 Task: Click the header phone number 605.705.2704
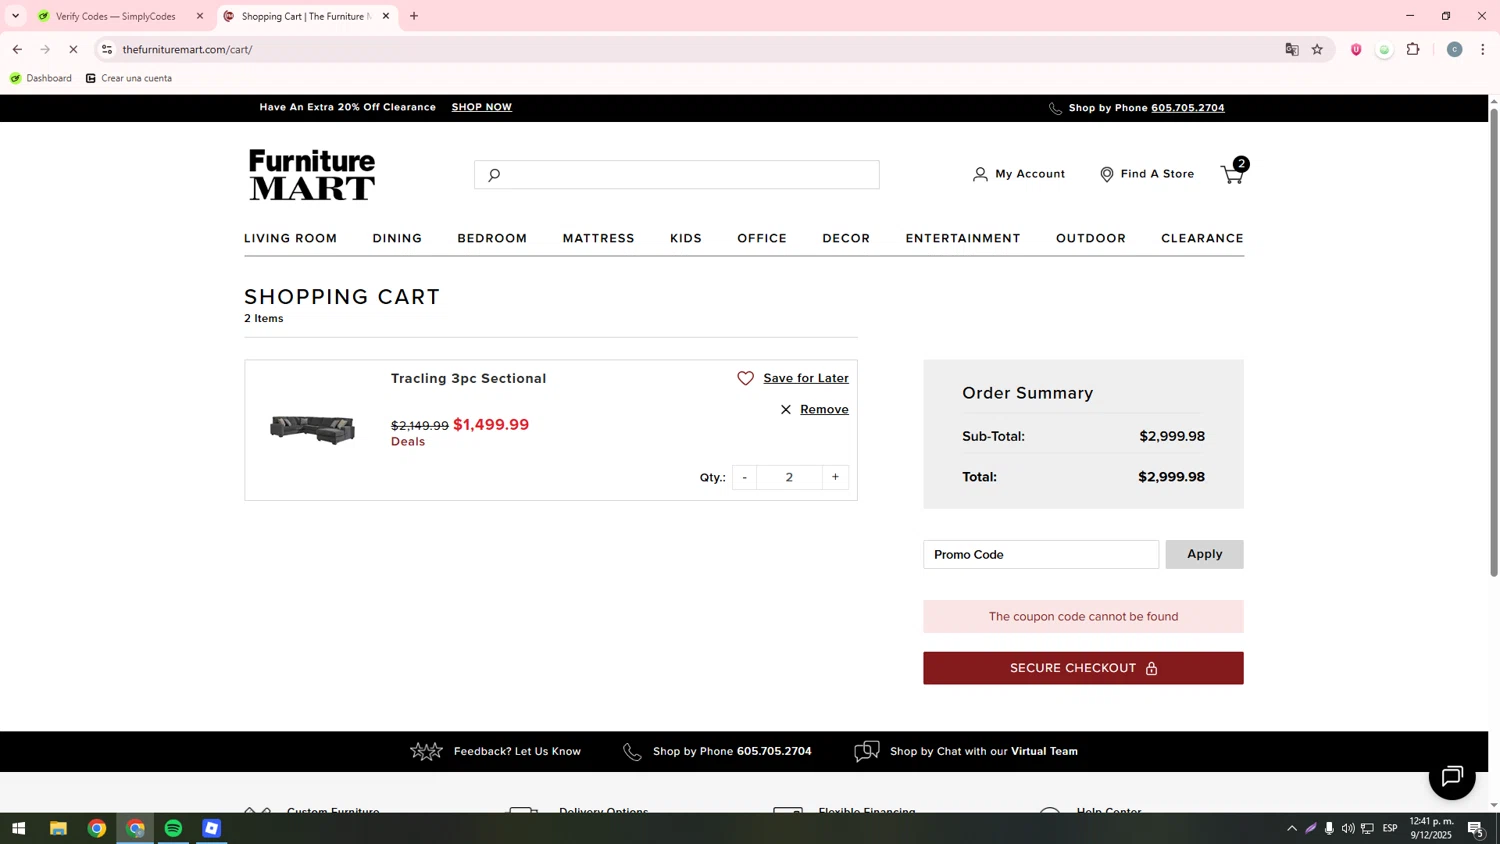coord(1188,108)
